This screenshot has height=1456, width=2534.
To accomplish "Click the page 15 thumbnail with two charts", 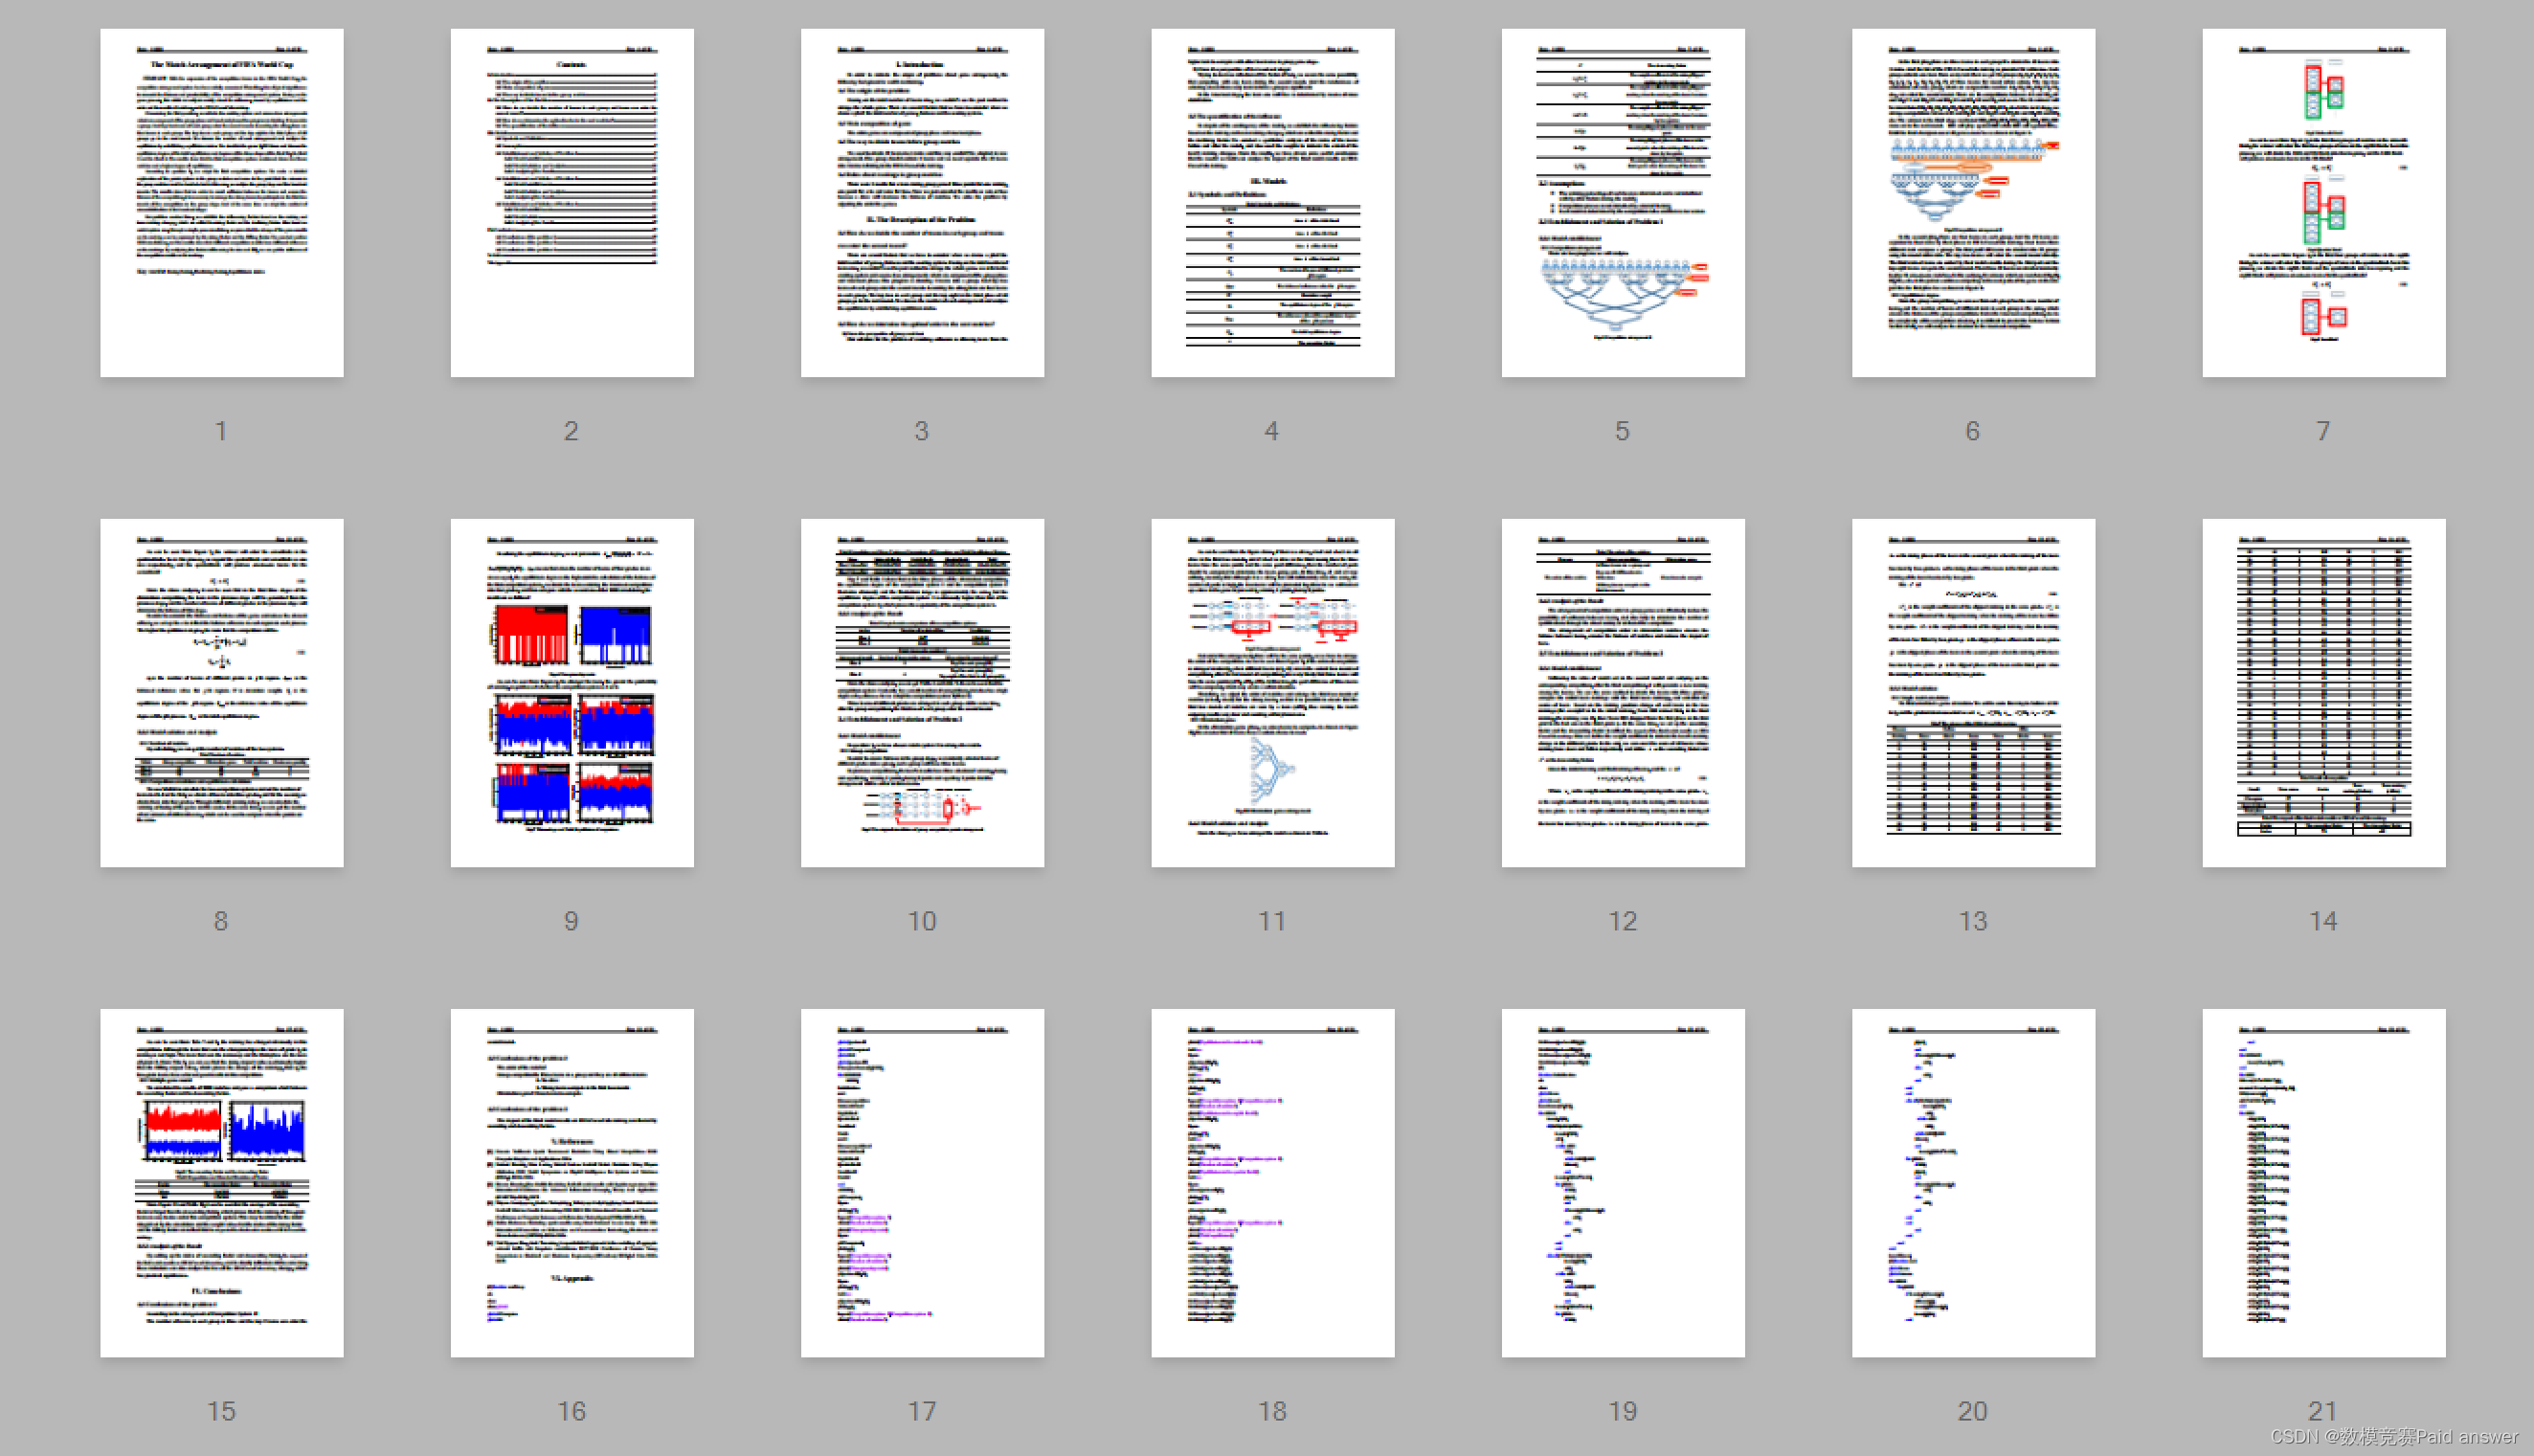I will (221, 1182).
